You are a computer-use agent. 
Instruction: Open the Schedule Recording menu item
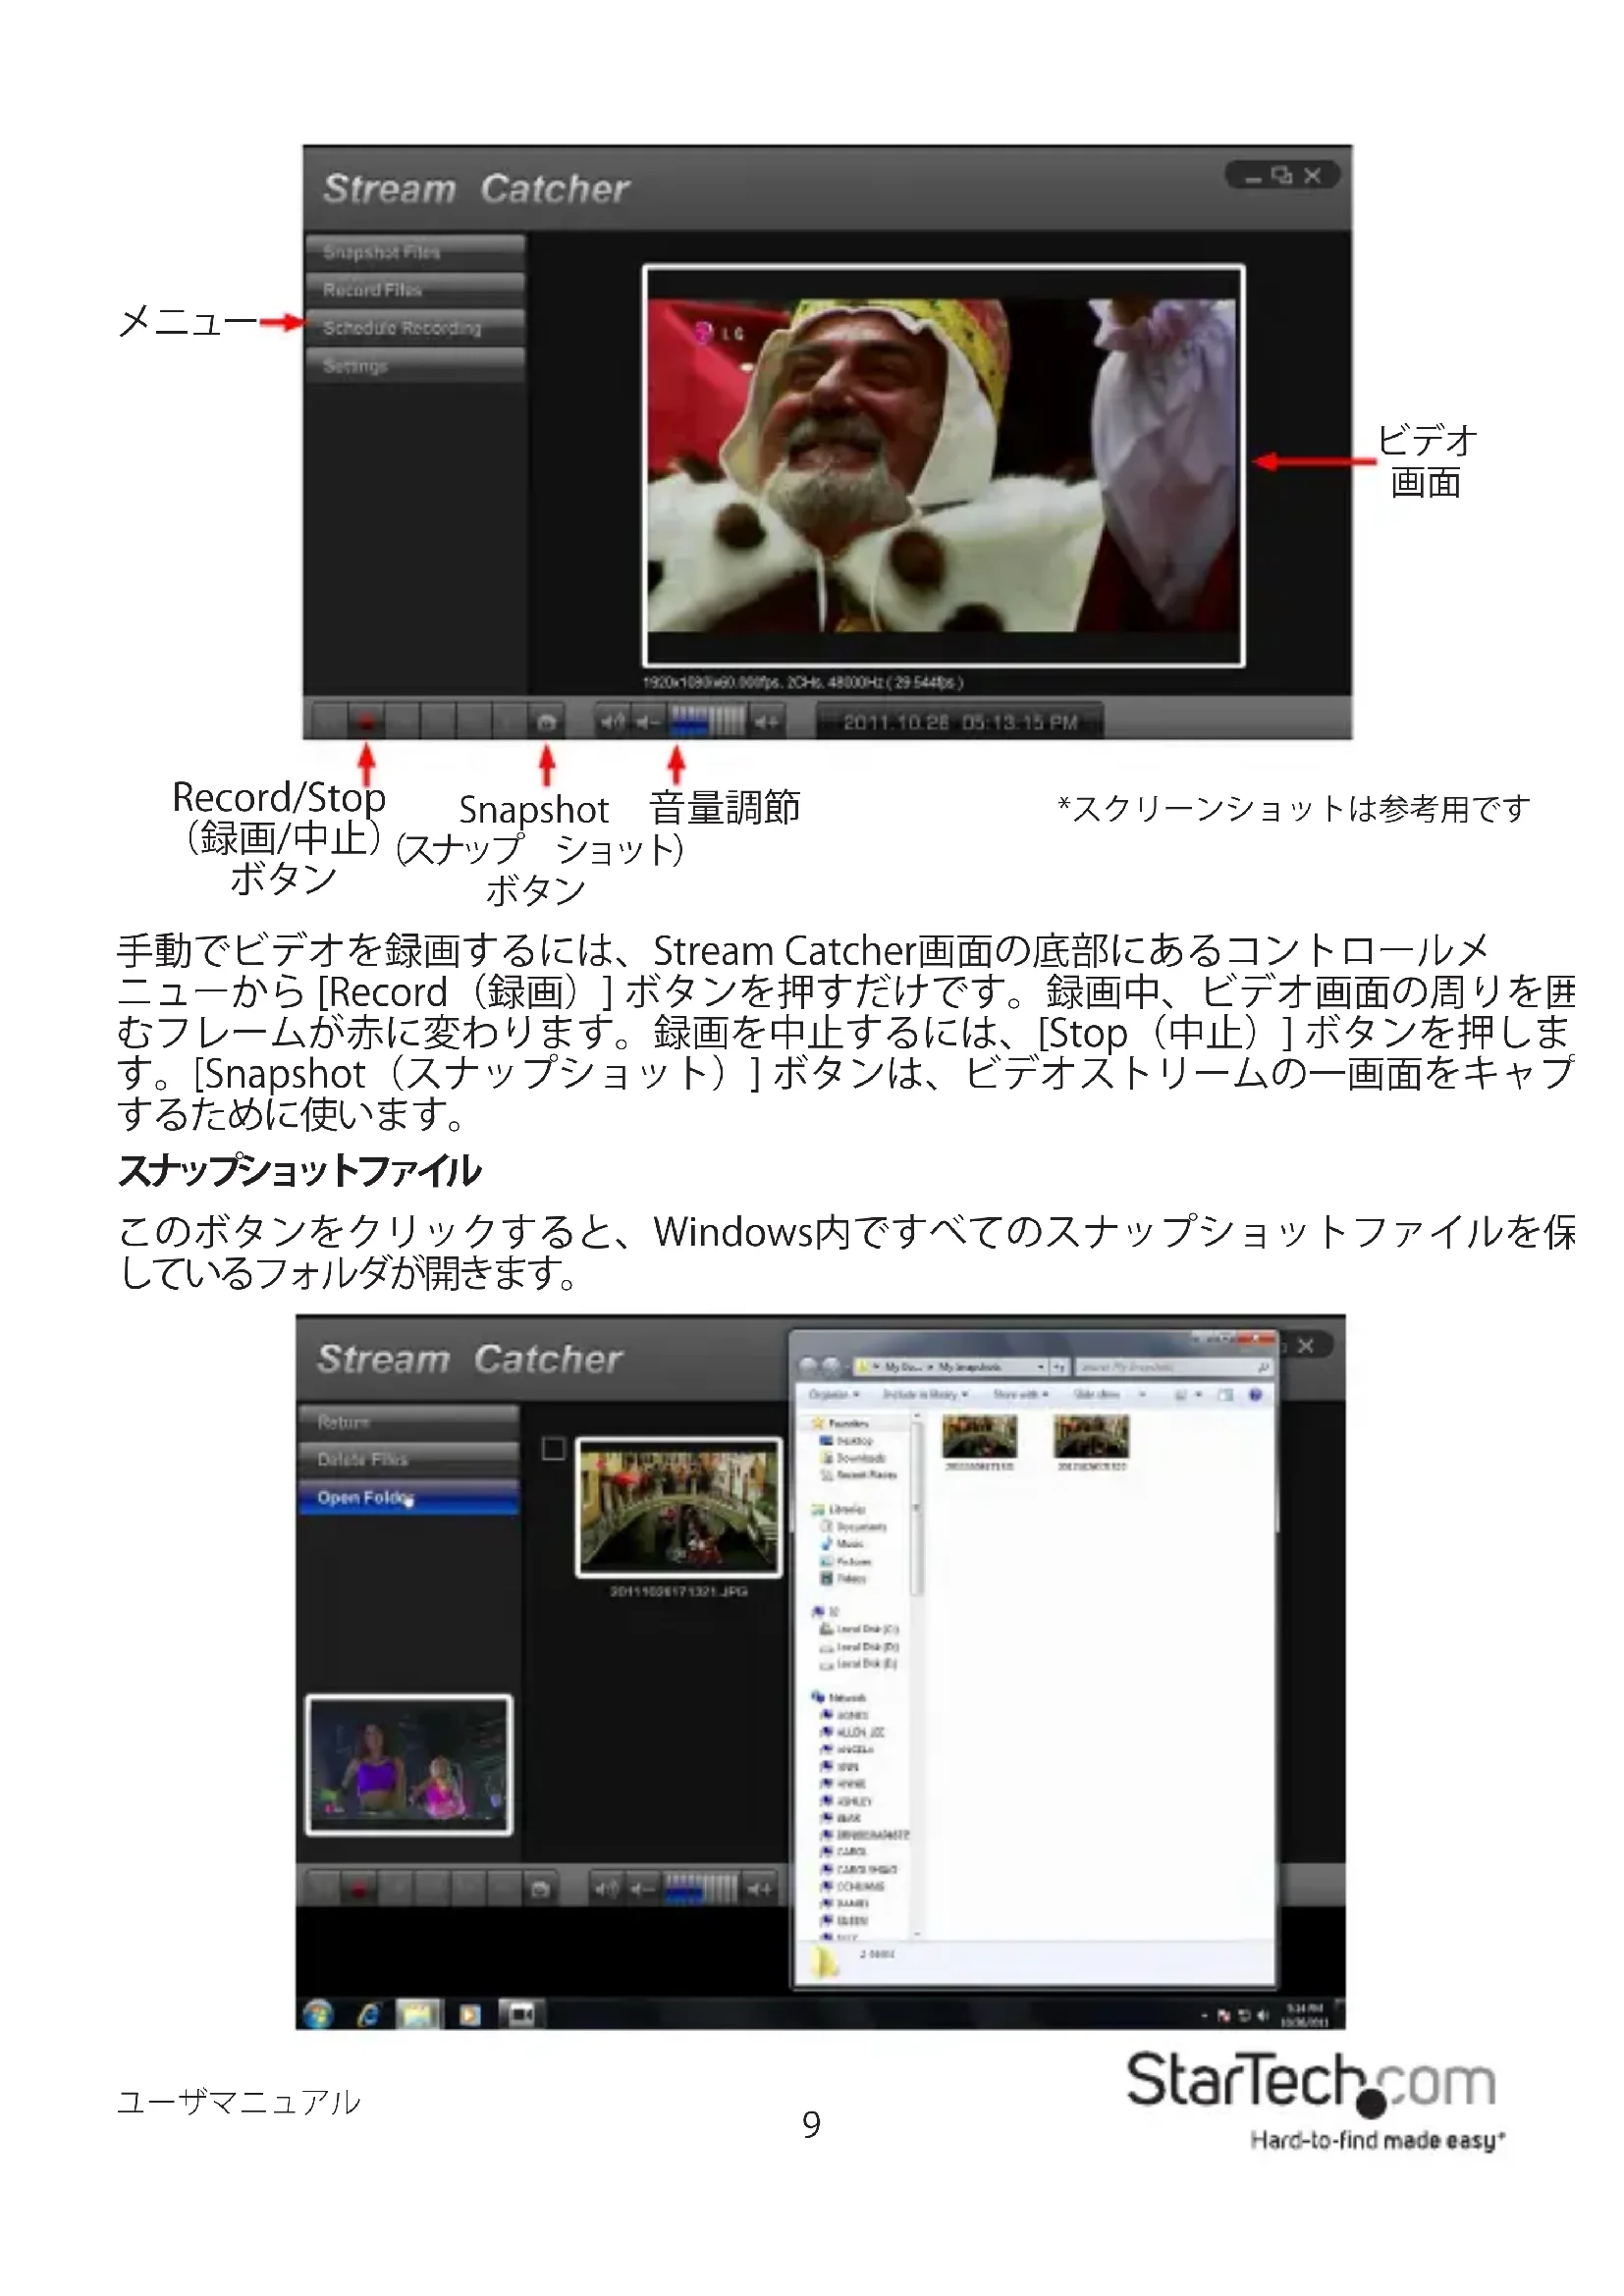414,328
